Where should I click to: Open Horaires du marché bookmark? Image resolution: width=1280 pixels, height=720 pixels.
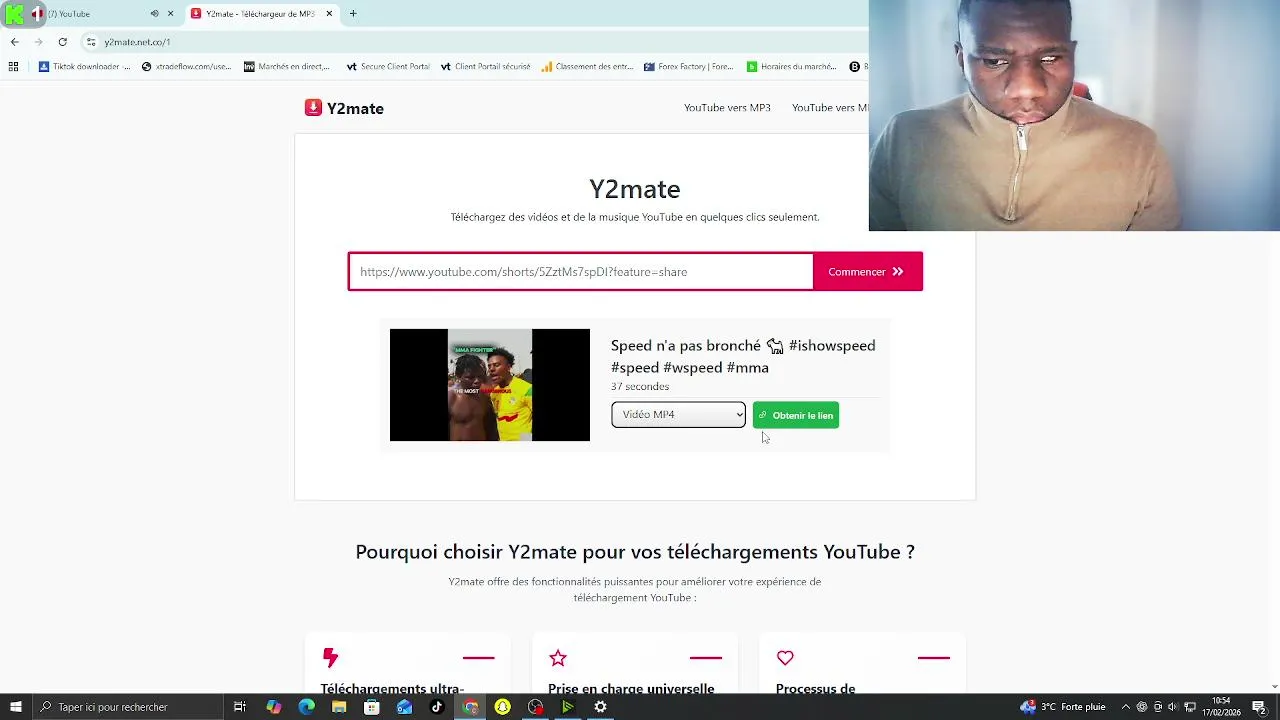tap(790, 67)
